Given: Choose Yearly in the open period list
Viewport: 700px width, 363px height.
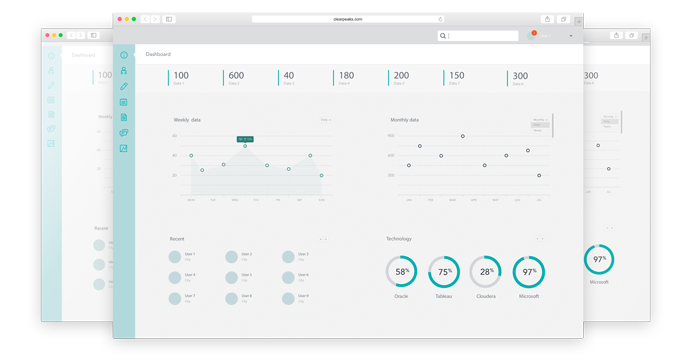Looking at the screenshot, I should click(538, 130).
